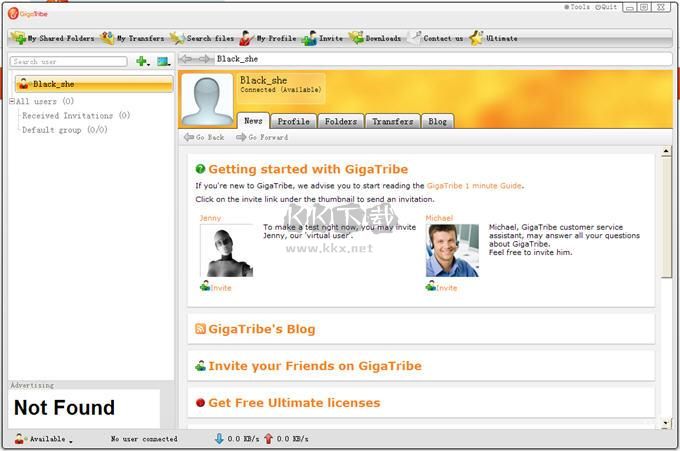The width and height of the screenshot is (680, 451).
Task: Open My Shared Folders in toolbar
Action: coord(53,38)
